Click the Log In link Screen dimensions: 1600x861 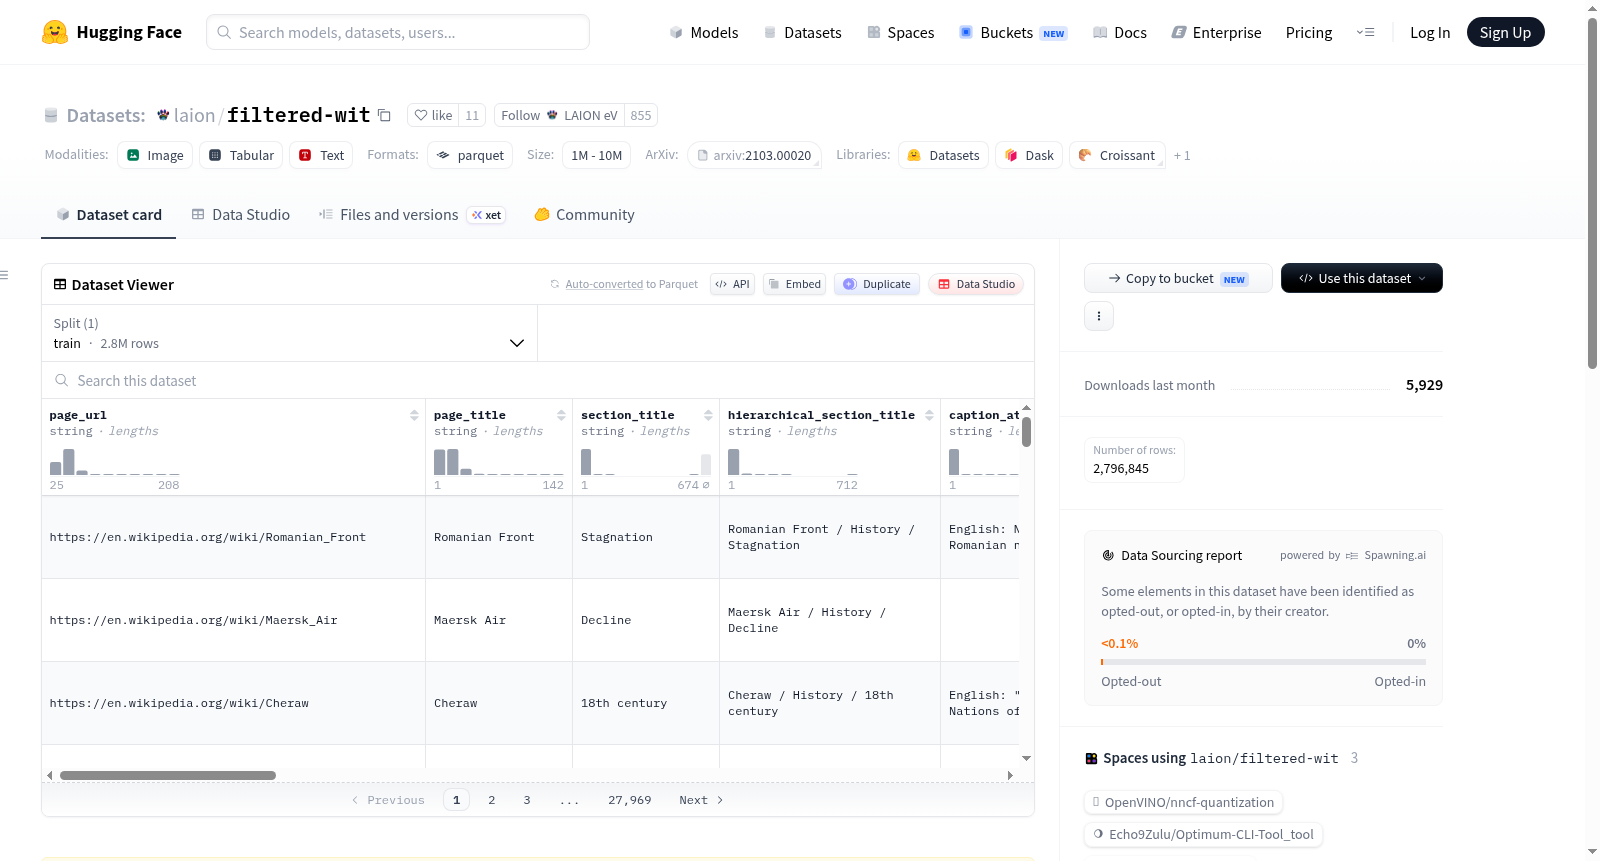coord(1430,33)
